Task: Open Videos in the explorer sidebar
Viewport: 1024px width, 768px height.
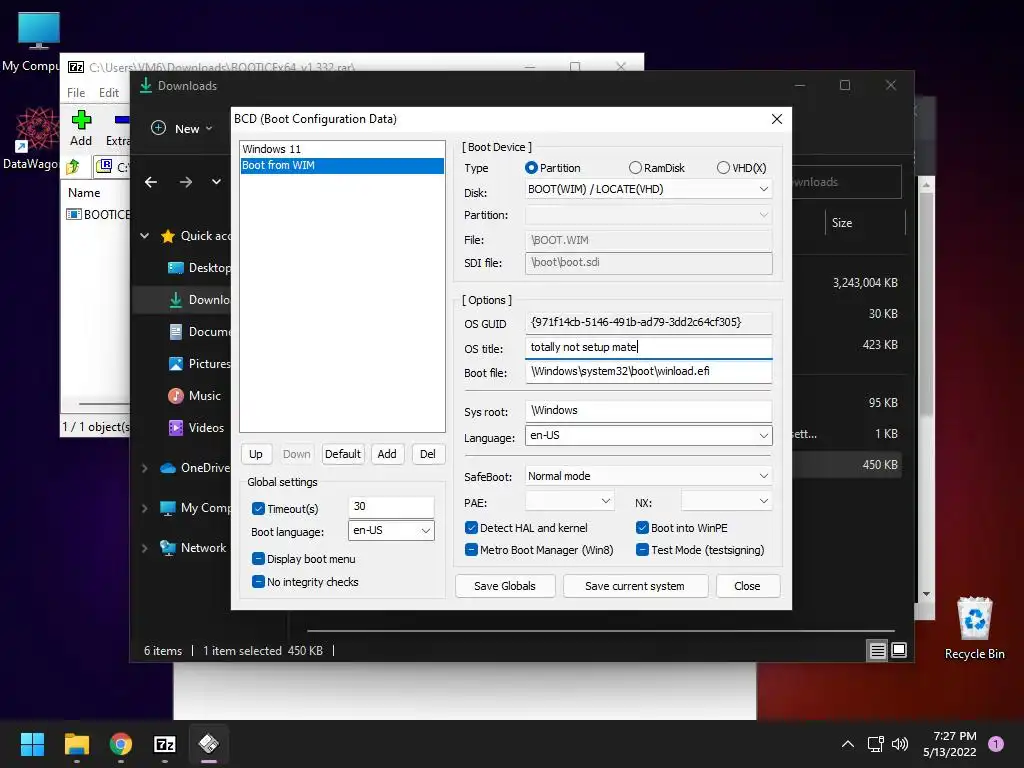Action: pyautogui.click(x=196, y=428)
